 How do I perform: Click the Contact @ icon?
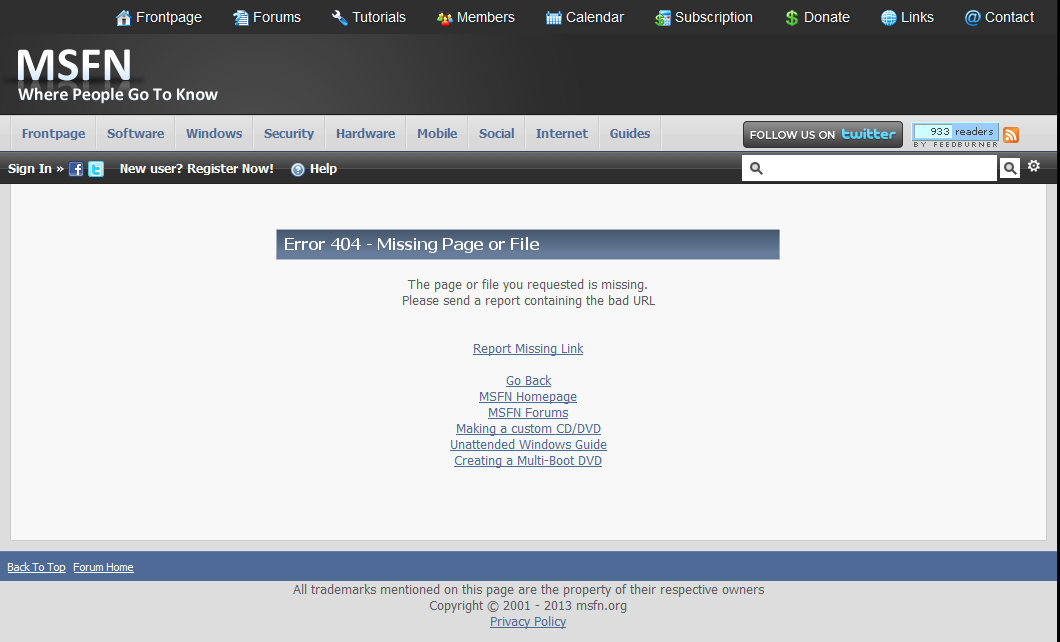(x=972, y=18)
